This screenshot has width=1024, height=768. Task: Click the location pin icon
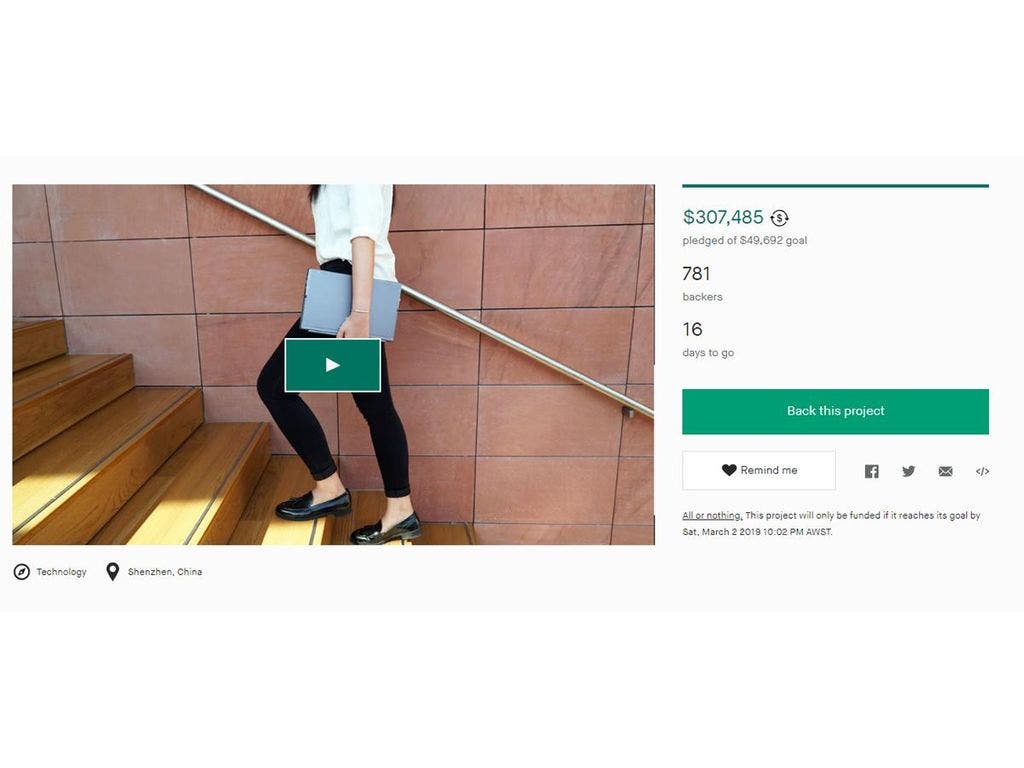click(113, 572)
